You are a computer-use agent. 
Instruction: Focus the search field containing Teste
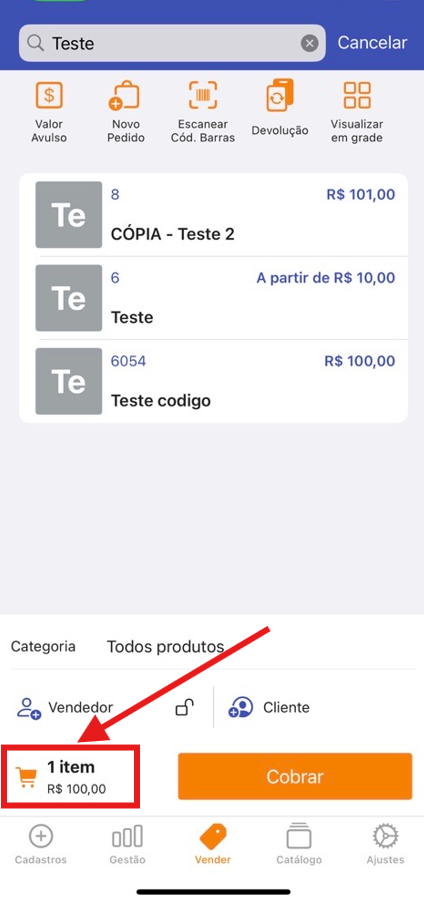tap(172, 43)
